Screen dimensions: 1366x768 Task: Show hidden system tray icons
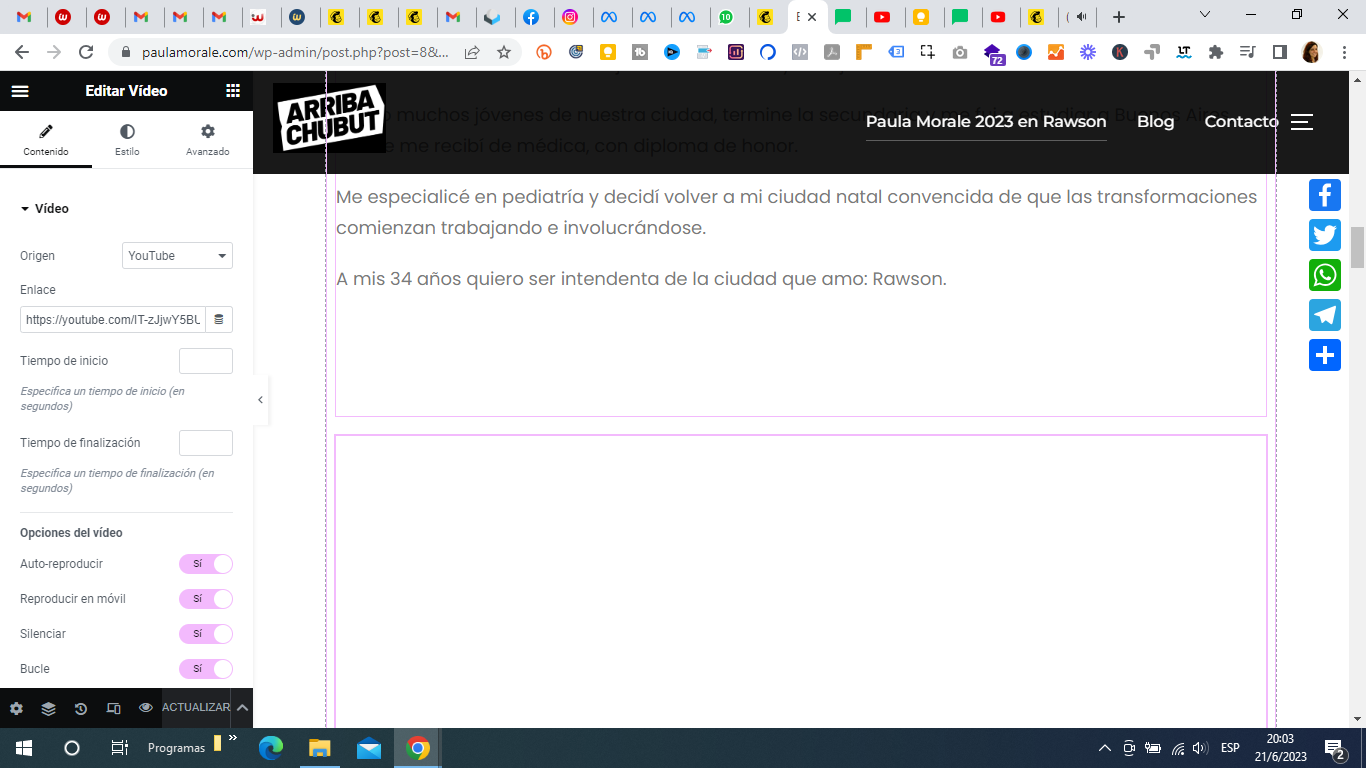coord(1105,748)
